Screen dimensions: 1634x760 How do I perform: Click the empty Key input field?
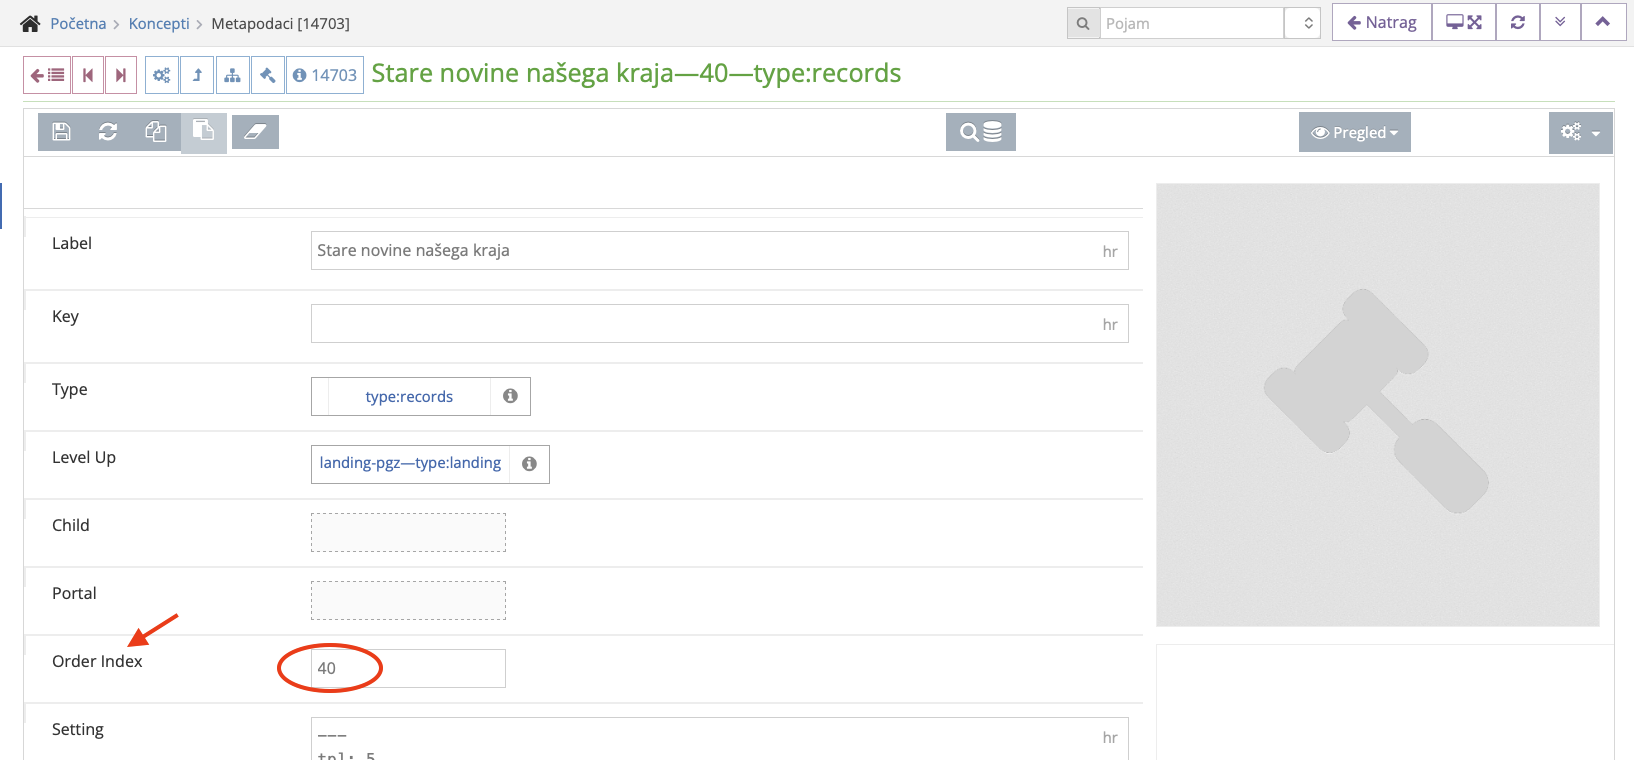720,324
